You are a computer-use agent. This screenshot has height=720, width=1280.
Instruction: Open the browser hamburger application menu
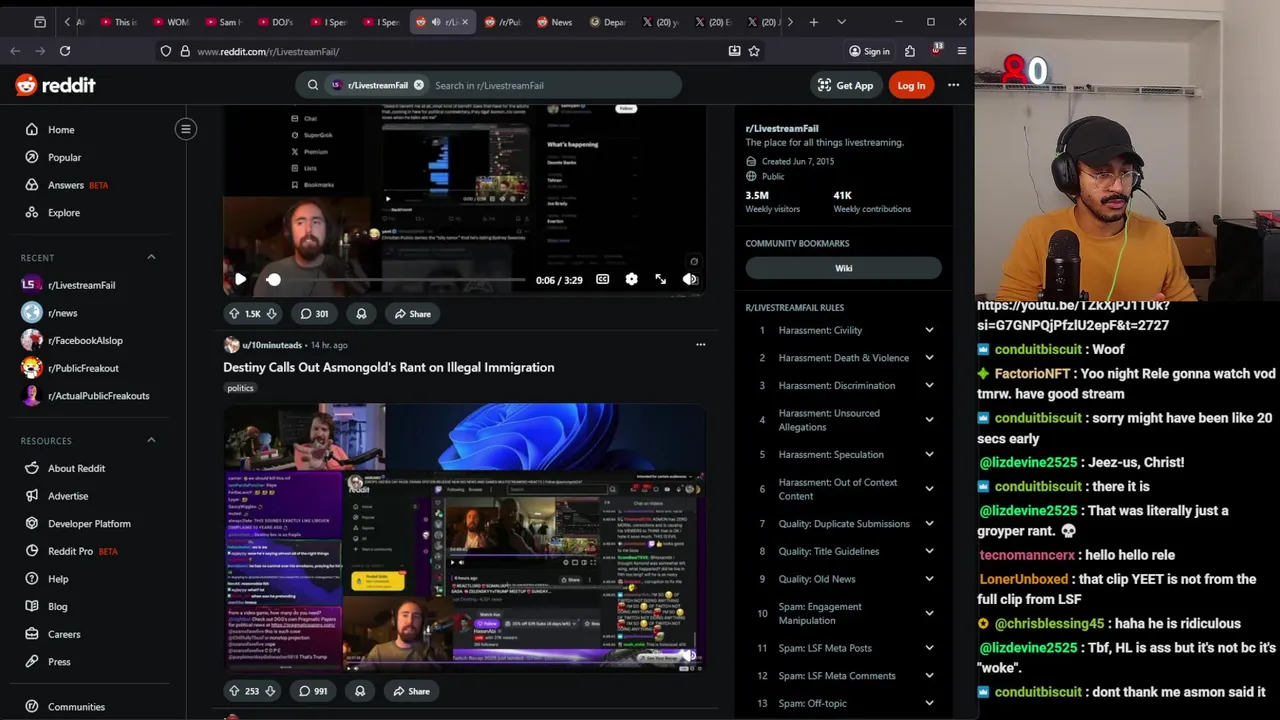click(962, 51)
